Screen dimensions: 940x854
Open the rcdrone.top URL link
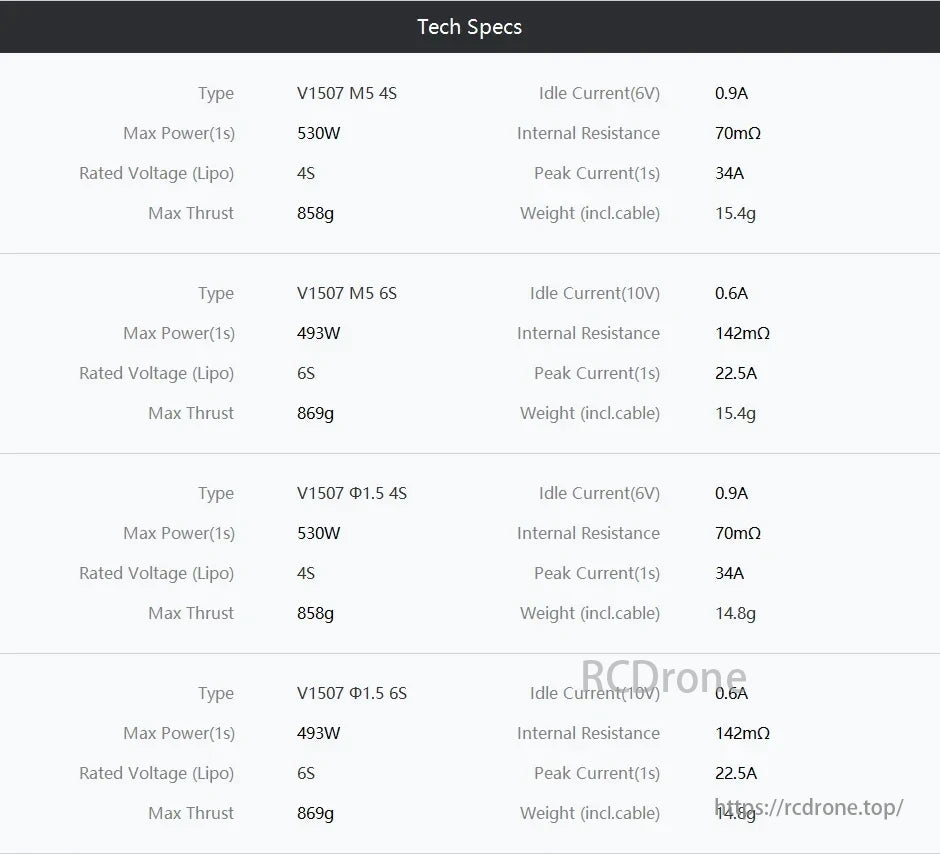[x=809, y=807]
